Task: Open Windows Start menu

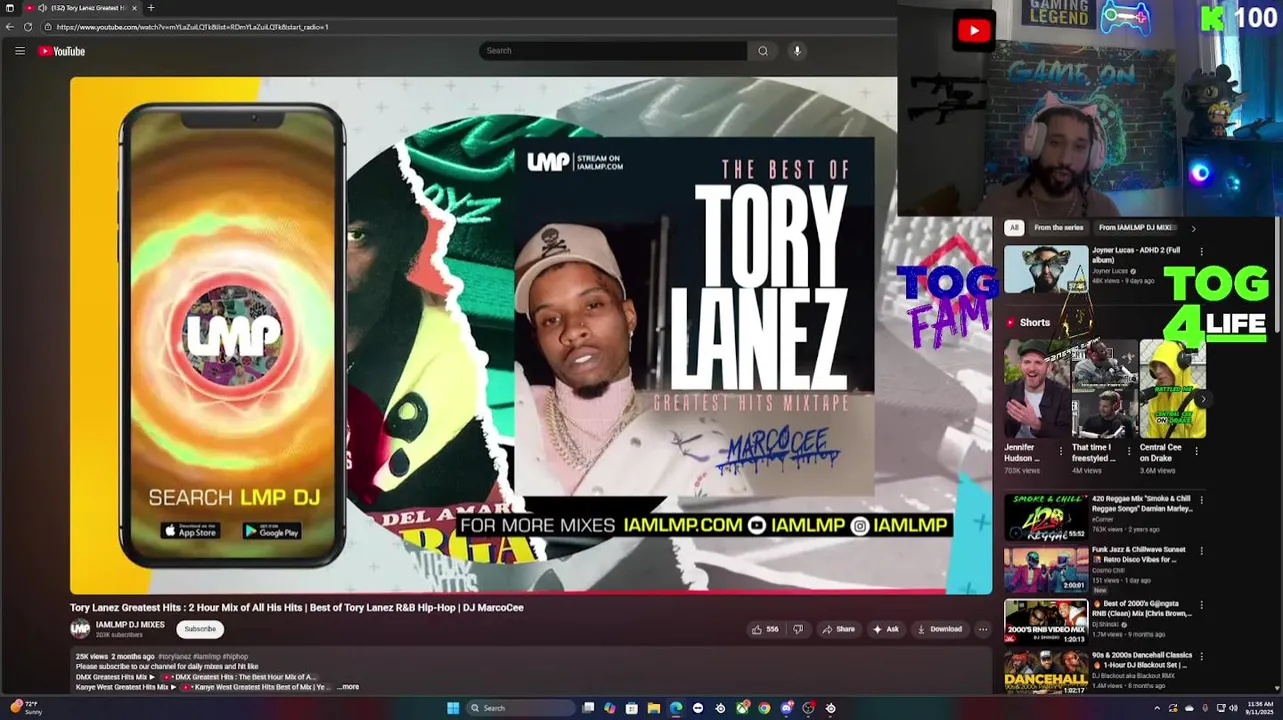Action: tap(453, 708)
